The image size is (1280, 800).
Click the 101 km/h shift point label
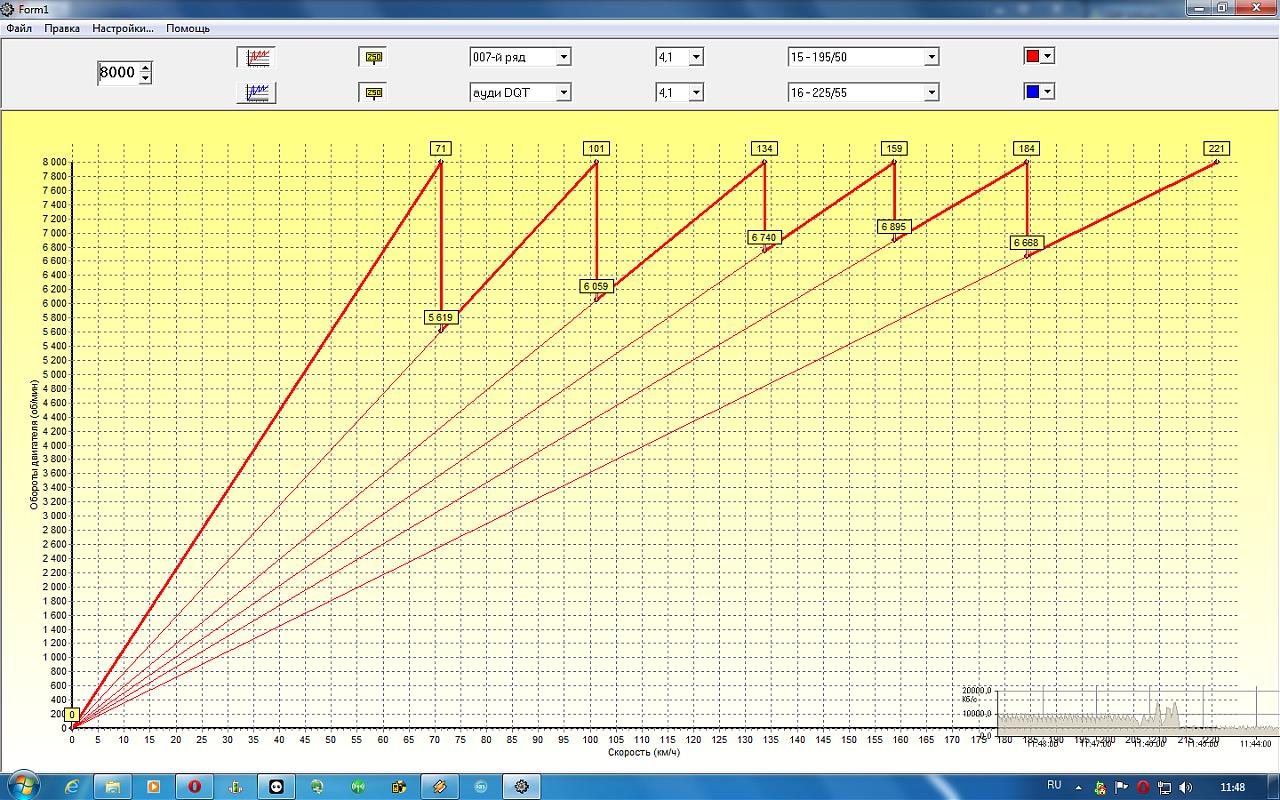click(x=596, y=149)
